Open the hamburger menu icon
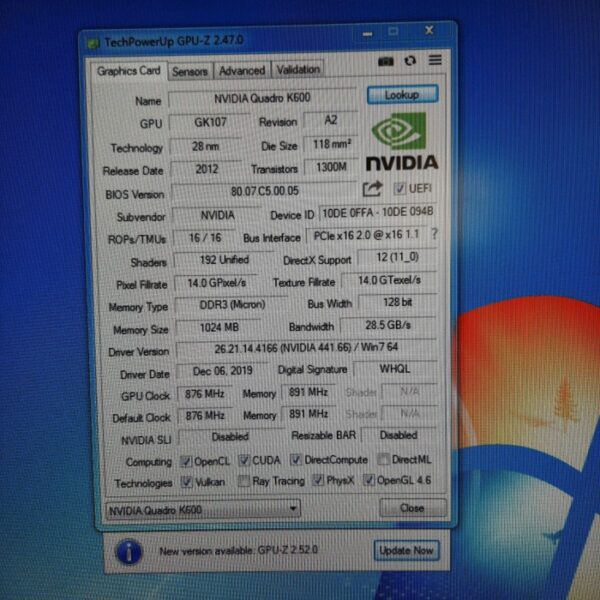600x600 pixels. coord(435,61)
